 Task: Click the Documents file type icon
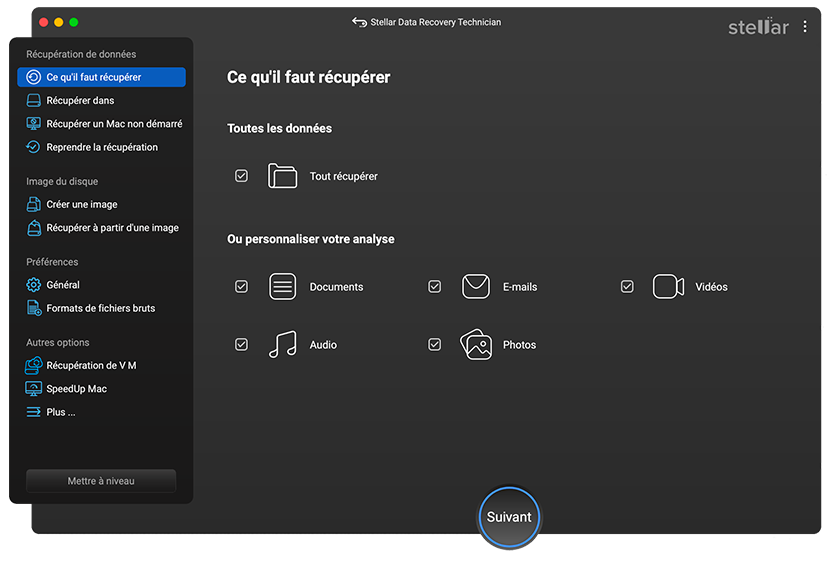[283, 287]
